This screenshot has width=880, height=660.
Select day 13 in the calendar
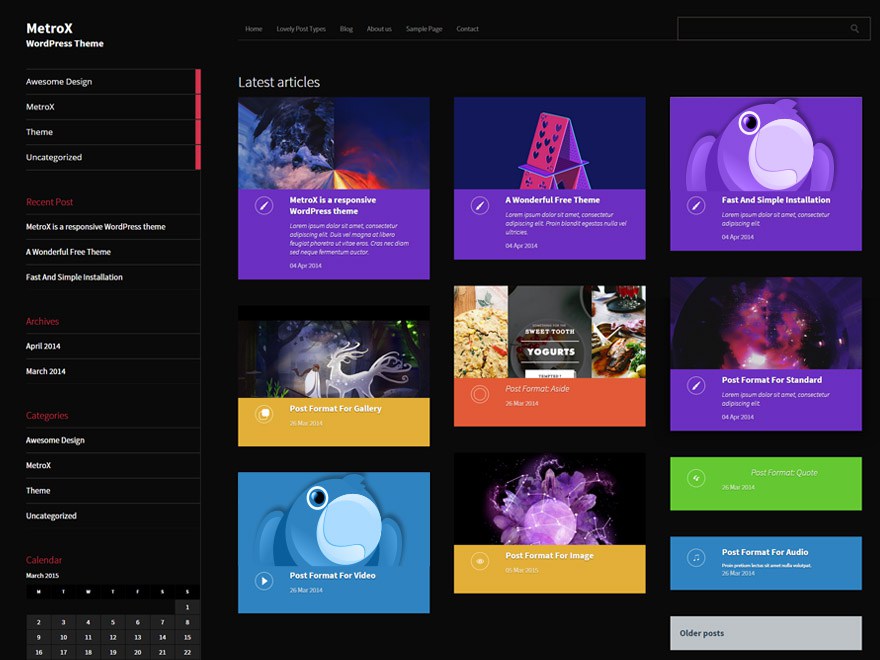pyautogui.click(x=138, y=637)
